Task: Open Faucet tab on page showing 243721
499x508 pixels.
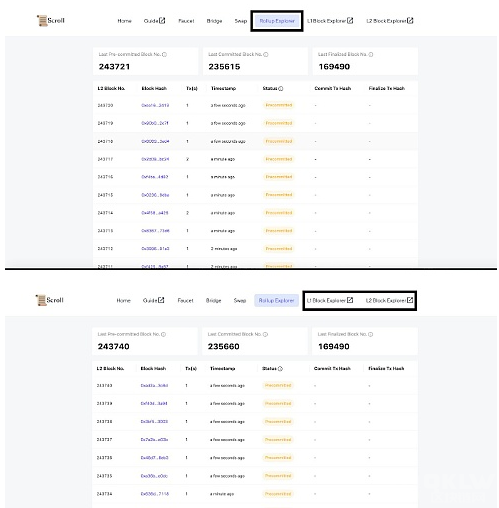Action: (186, 21)
